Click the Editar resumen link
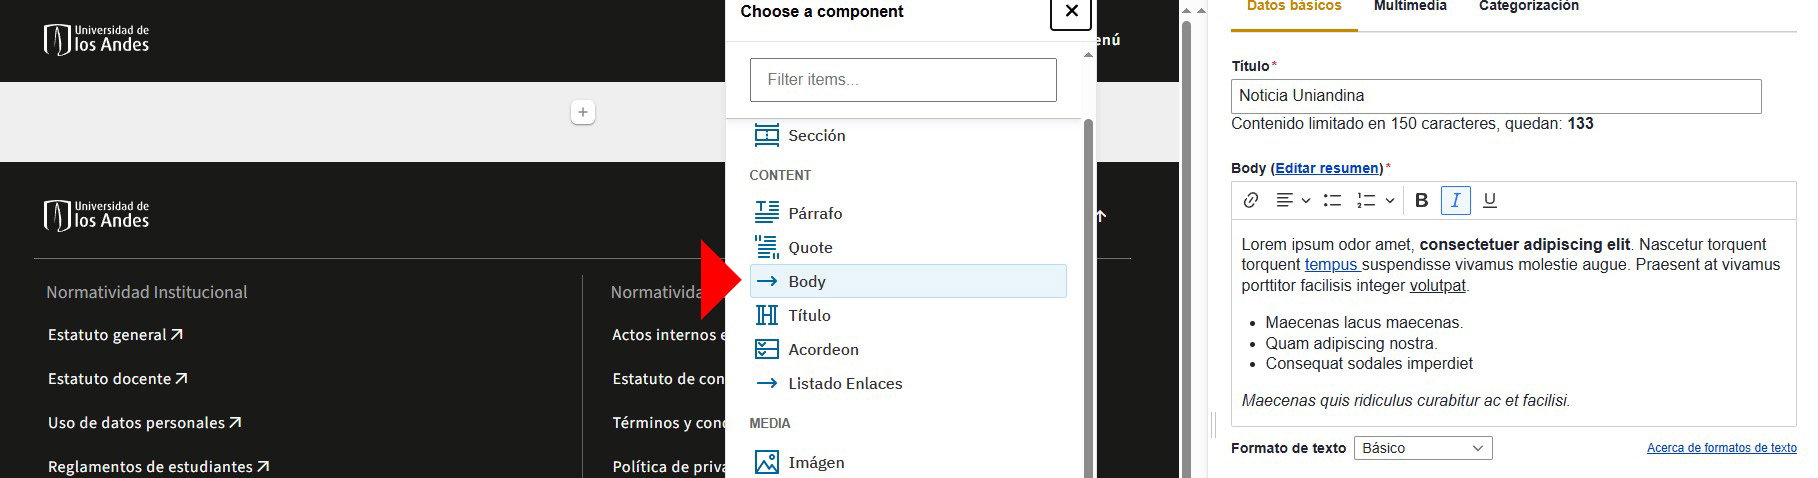 tap(1327, 168)
